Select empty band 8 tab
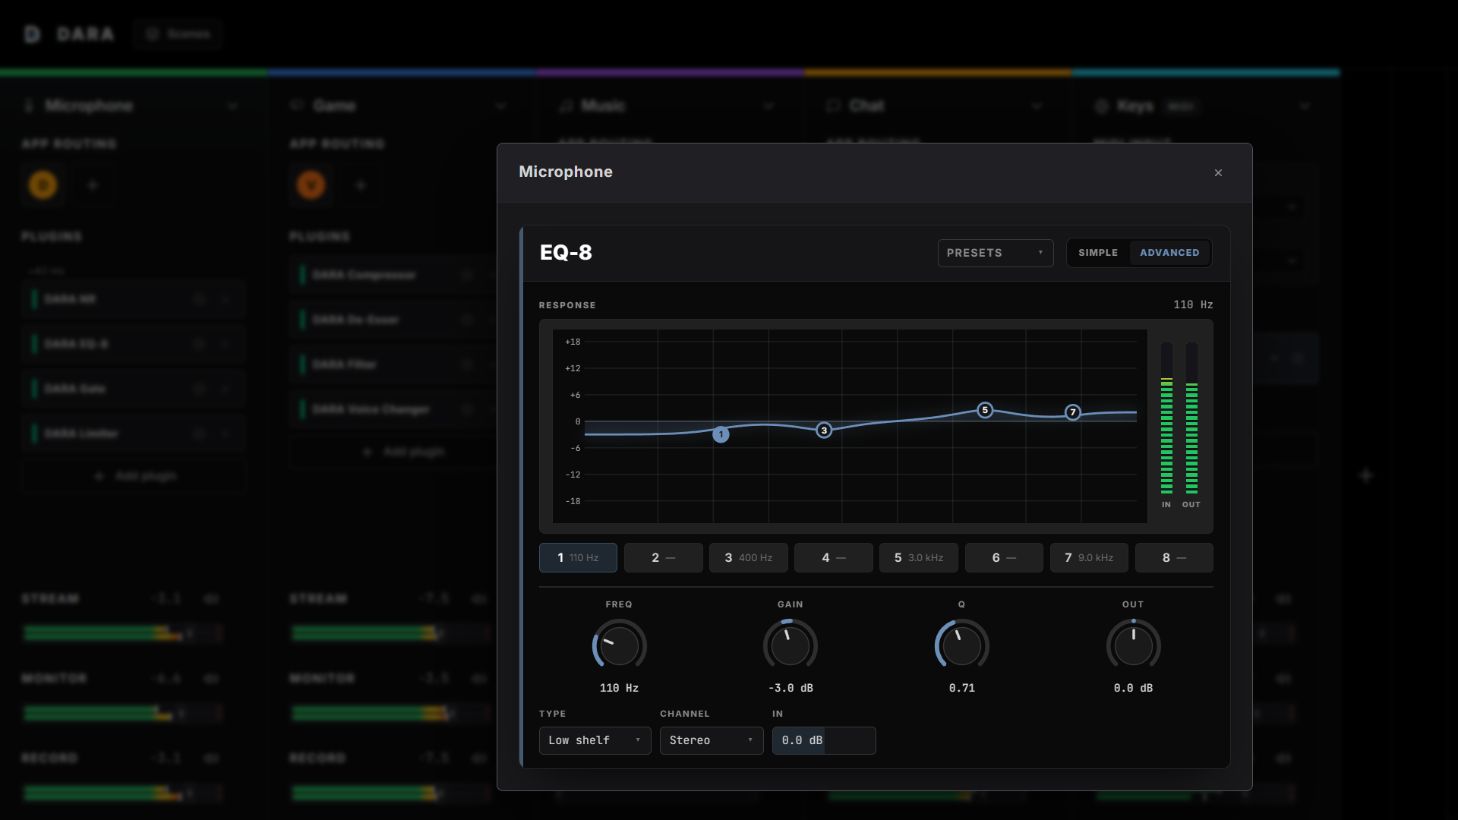 (x=1174, y=558)
